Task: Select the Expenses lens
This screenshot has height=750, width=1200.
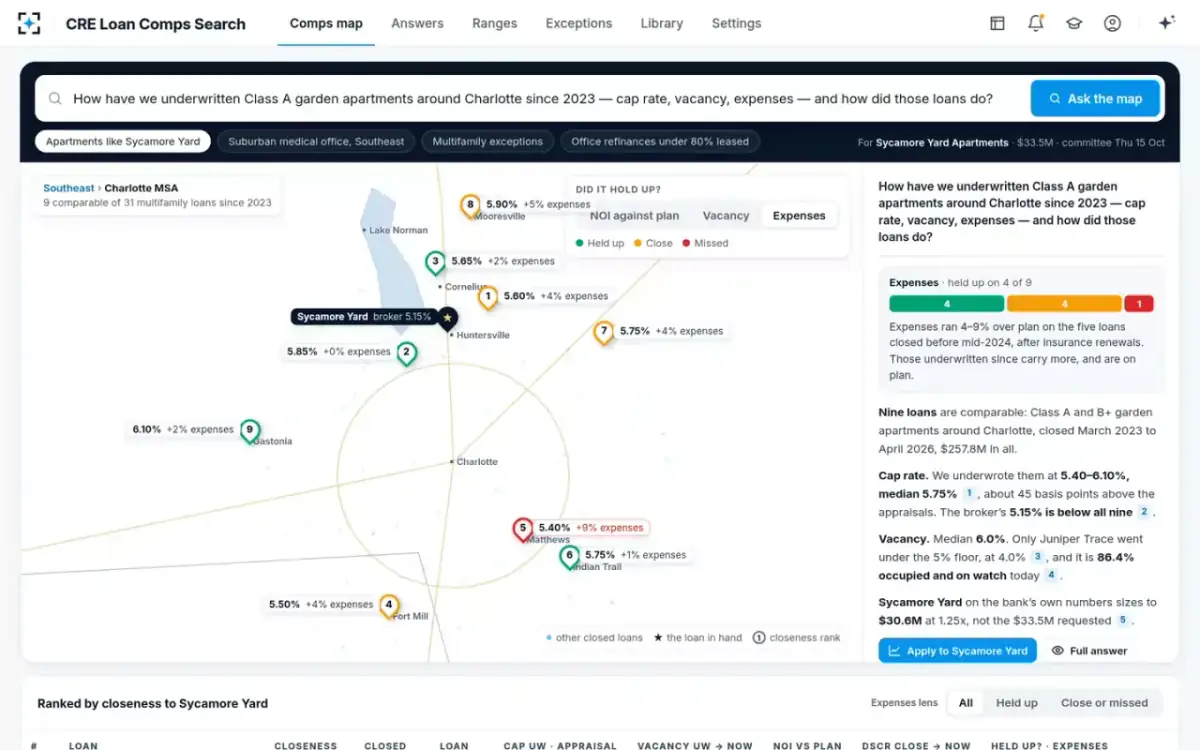Action: tap(799, 215)
